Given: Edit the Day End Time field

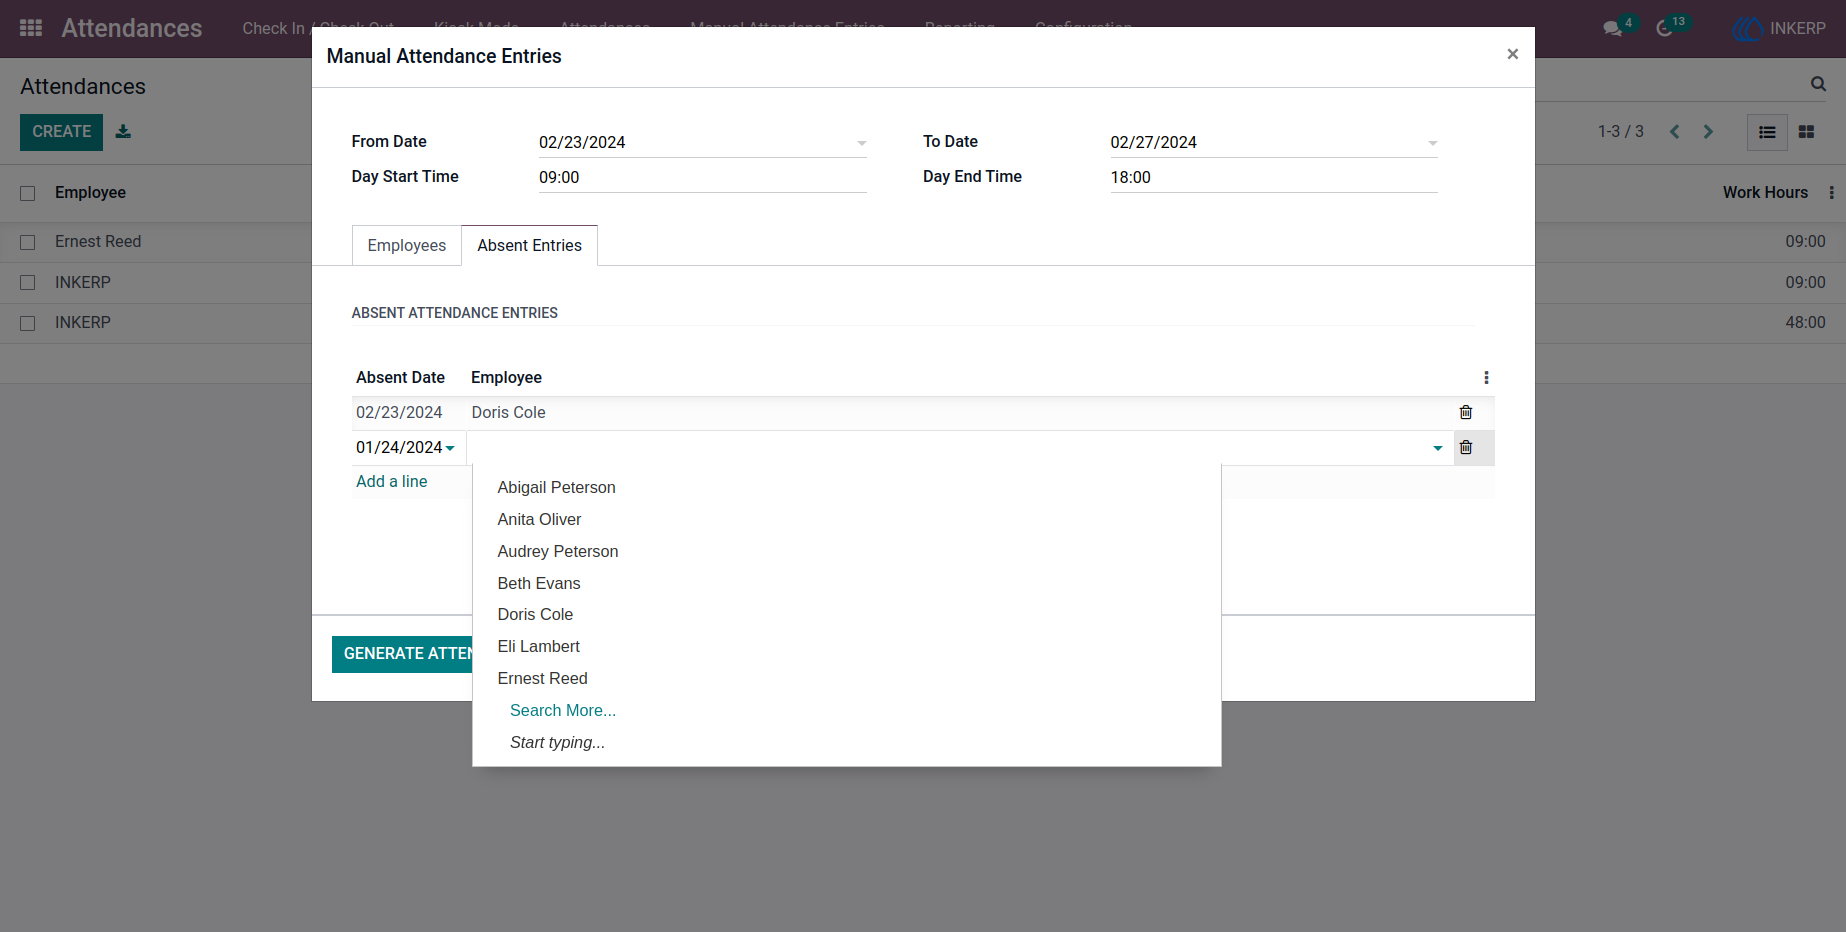Looking at the screenshot, I should tap(1273, 177).
